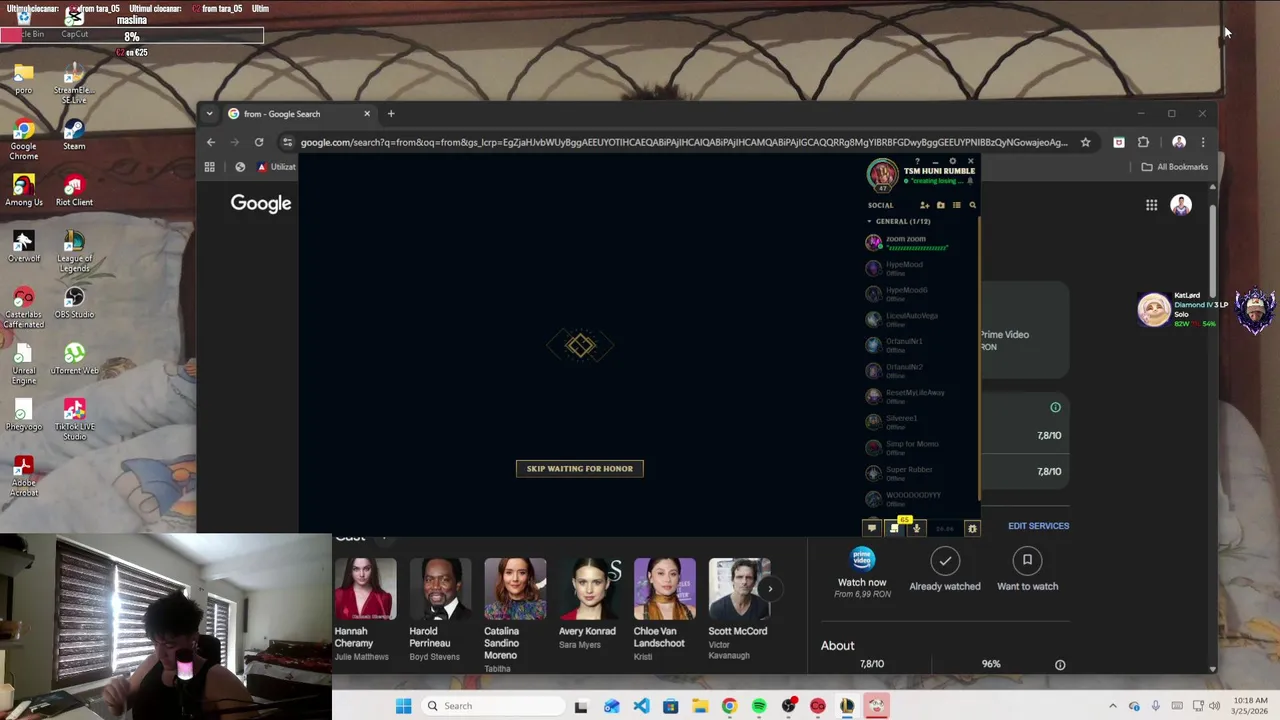Click the League client add folder icon

(x=940, y=205)
